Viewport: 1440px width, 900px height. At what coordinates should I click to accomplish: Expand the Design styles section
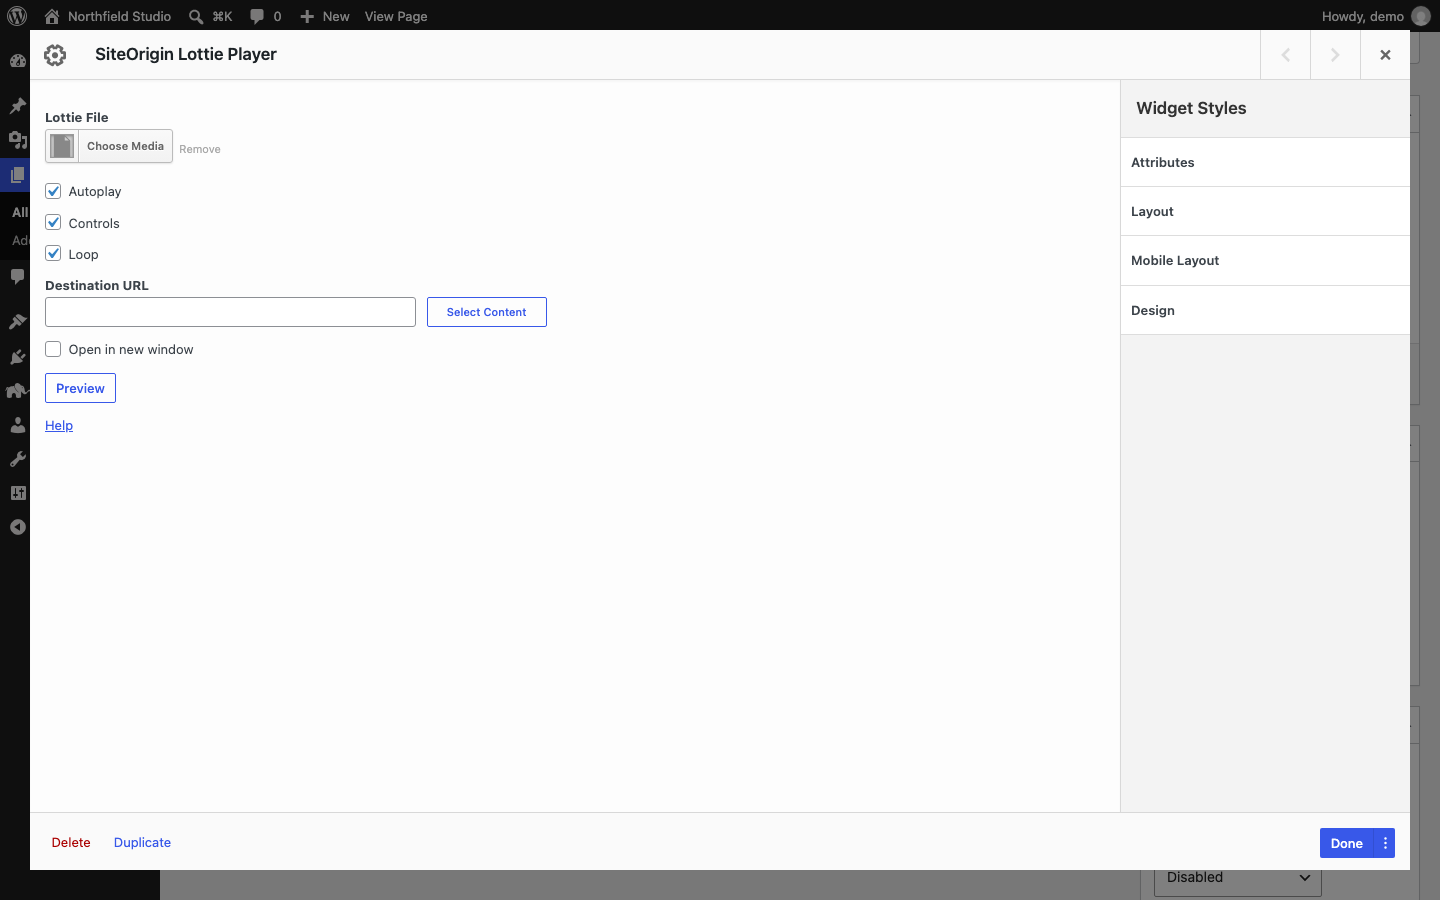pos(1265,310)
